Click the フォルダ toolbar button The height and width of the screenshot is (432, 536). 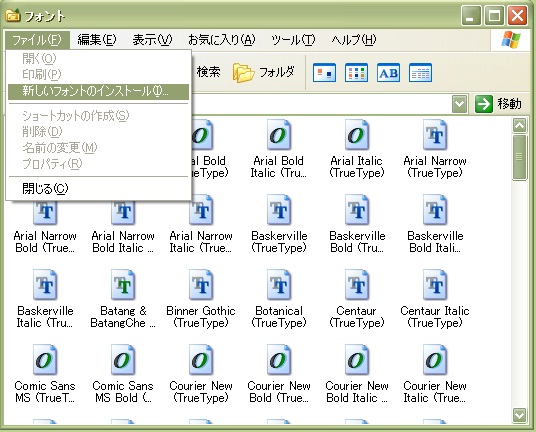pos(264,72)
